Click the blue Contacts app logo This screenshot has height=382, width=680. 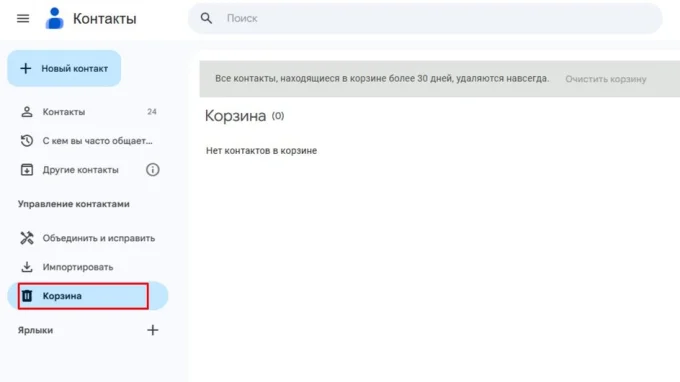(x=55, y=19)
